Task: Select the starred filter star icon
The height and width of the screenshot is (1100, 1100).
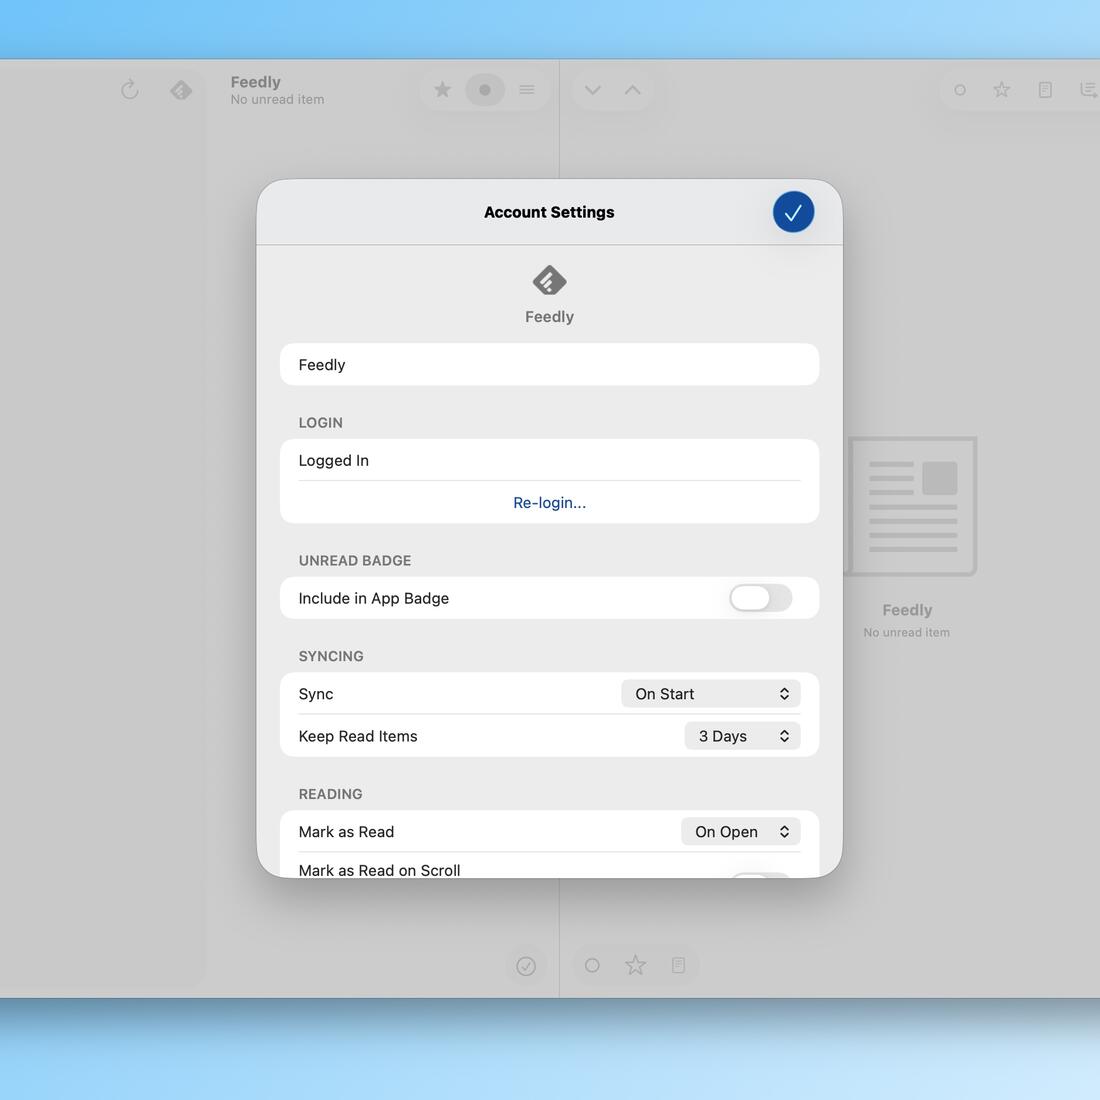Action: 442,90
